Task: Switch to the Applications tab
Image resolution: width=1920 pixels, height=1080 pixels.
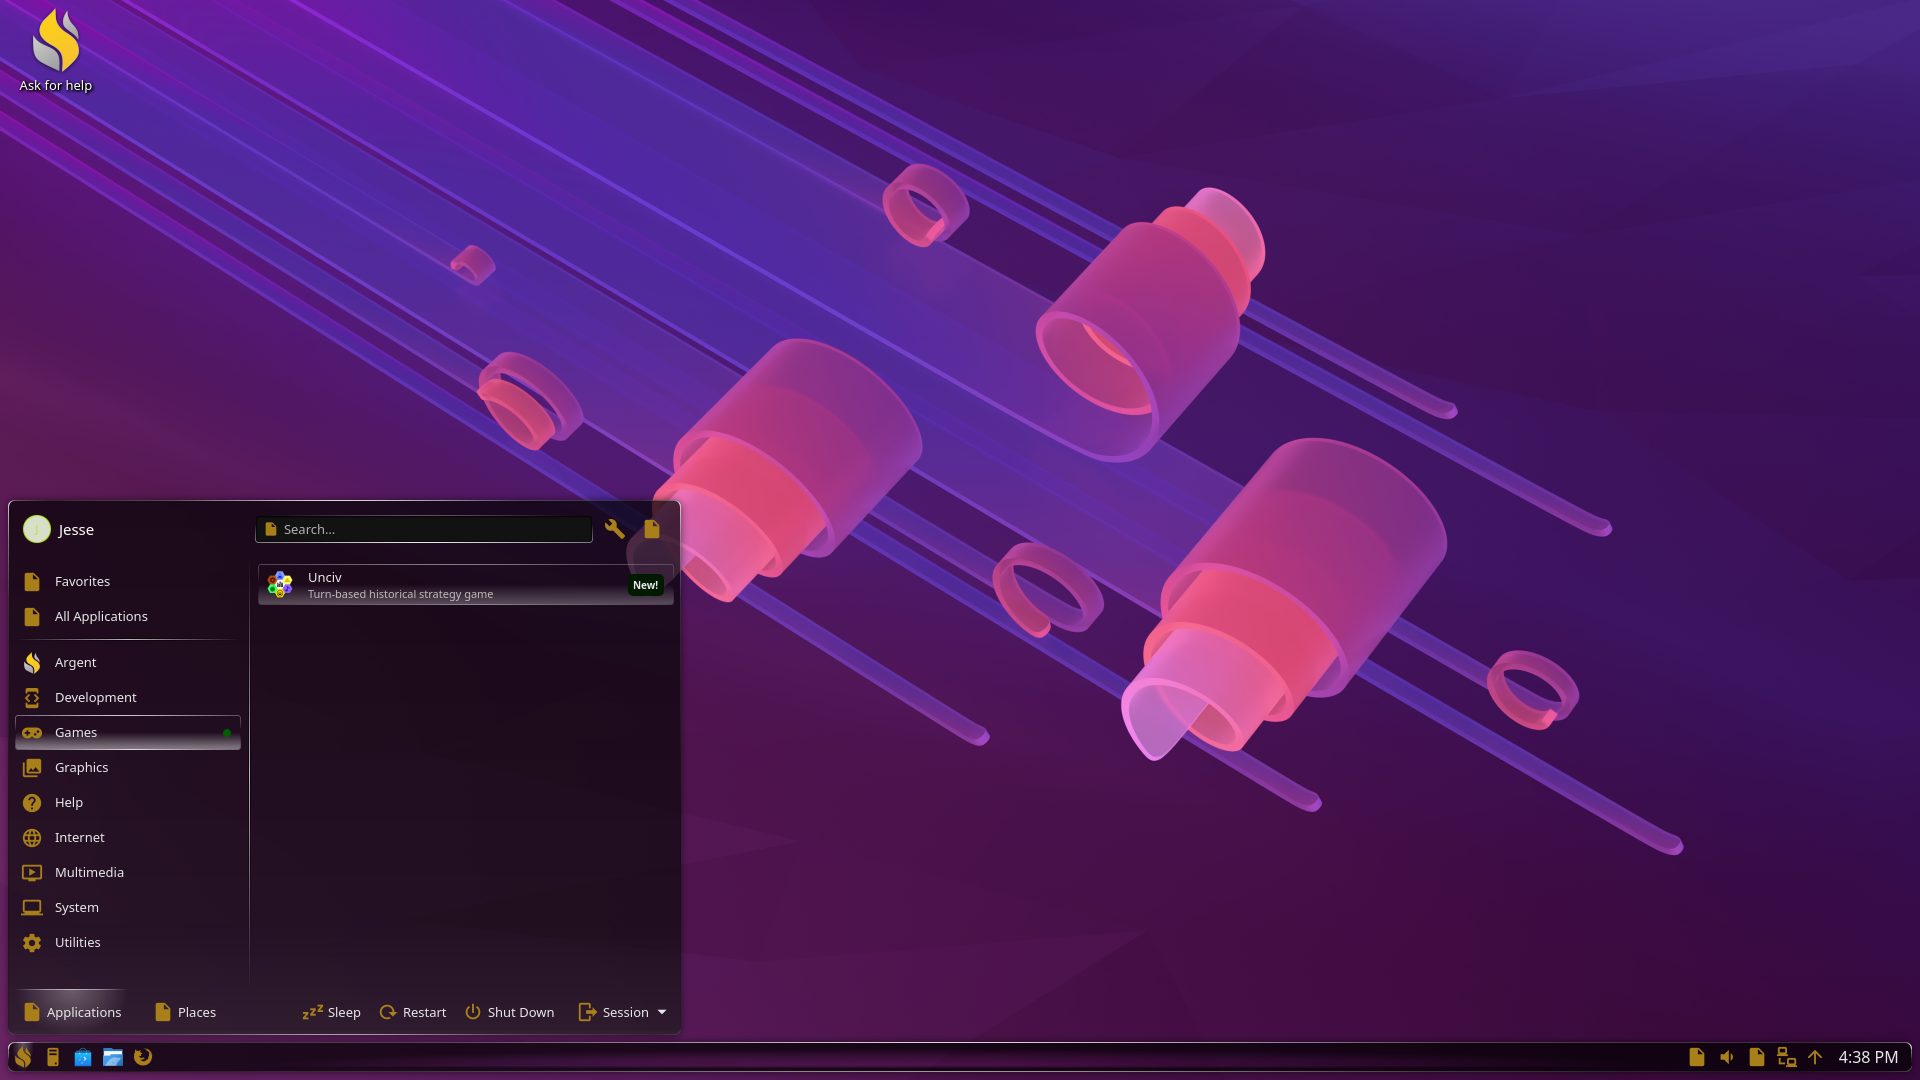Action: coord(72,1012)
